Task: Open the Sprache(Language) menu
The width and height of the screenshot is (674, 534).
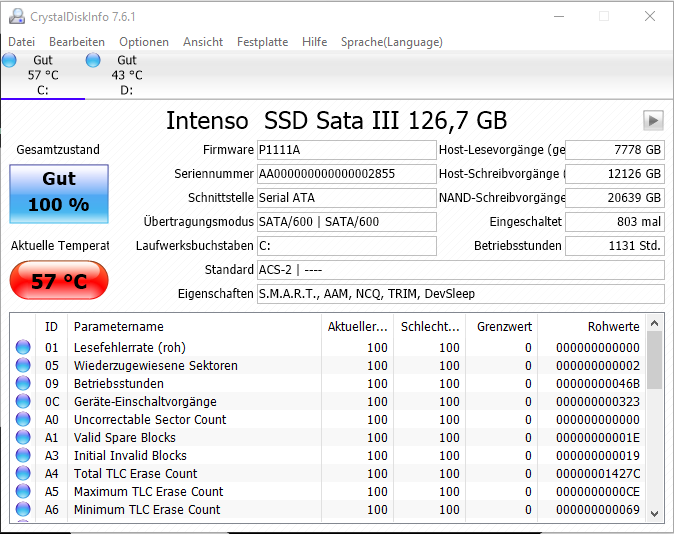Action: pos(392,42)
